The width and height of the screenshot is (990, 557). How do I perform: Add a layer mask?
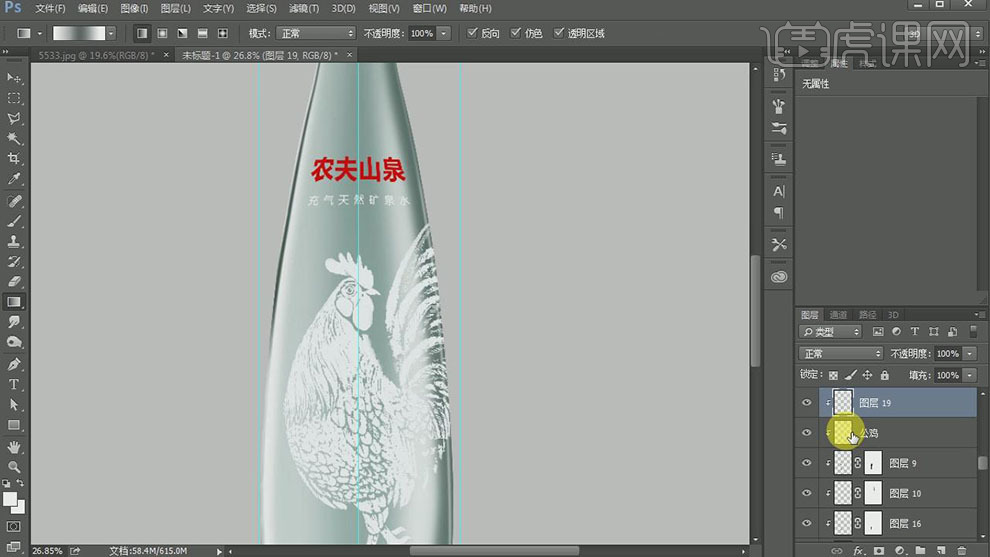pyautogui.click(x=878, y=551)
